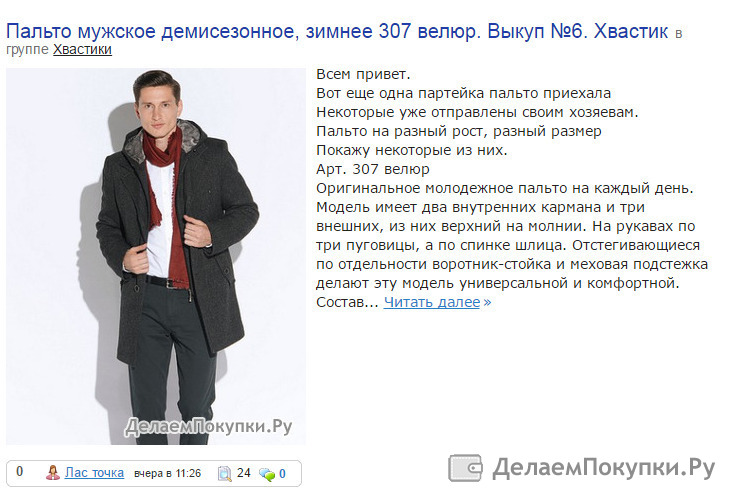Click the в группе label text

click(27, 49)
